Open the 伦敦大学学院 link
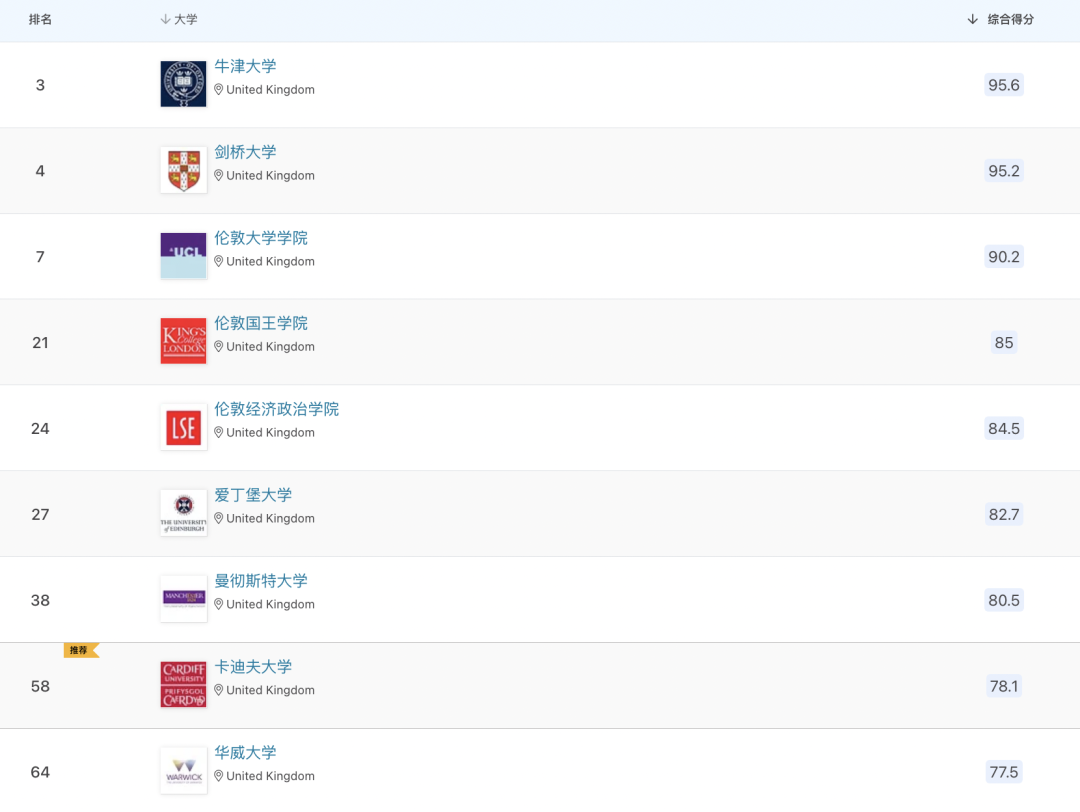This screenshot has width=1080, height=812. [261, 238]
